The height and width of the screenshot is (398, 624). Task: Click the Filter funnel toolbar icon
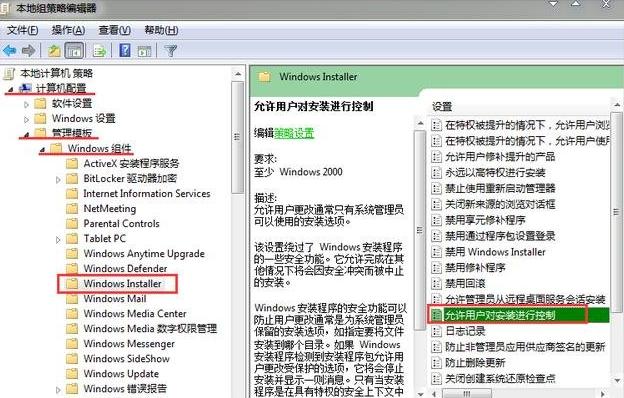point(170,51)
